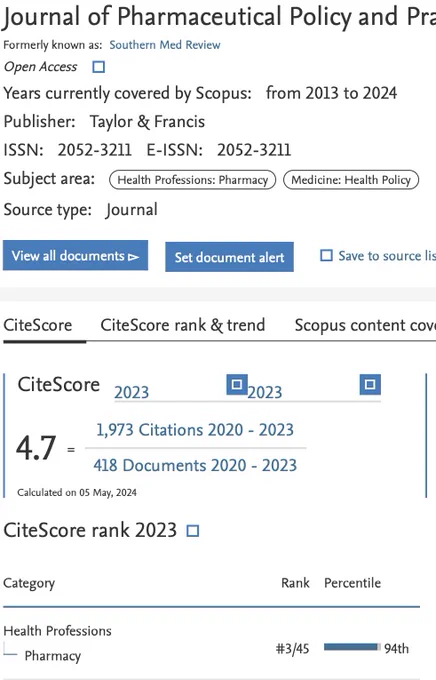Click Calculated on 05 May, 2024 text
This screenshot has width=436, height=680.
[x=77, y=493]
